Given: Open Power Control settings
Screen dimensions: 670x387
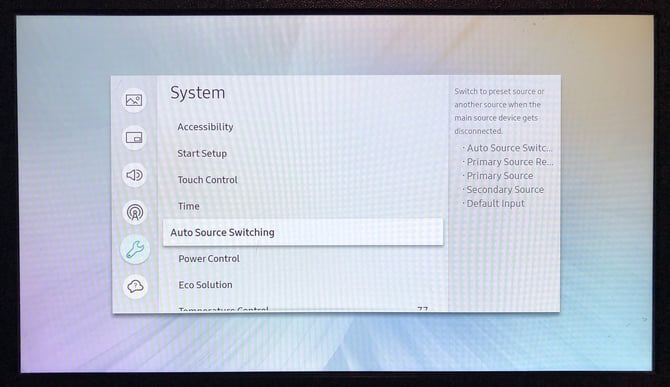Looking at the screenshot, I should 209,258.
